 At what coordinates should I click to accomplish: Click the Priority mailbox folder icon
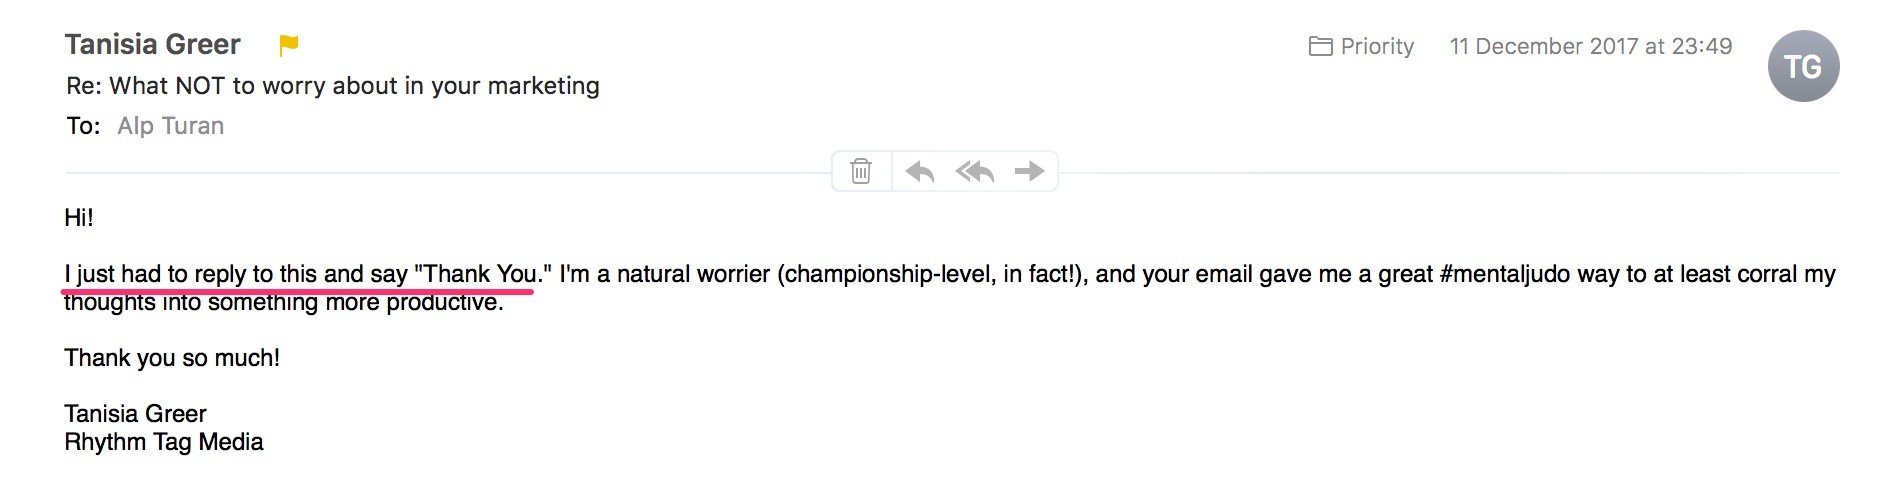coord(1320,46)
